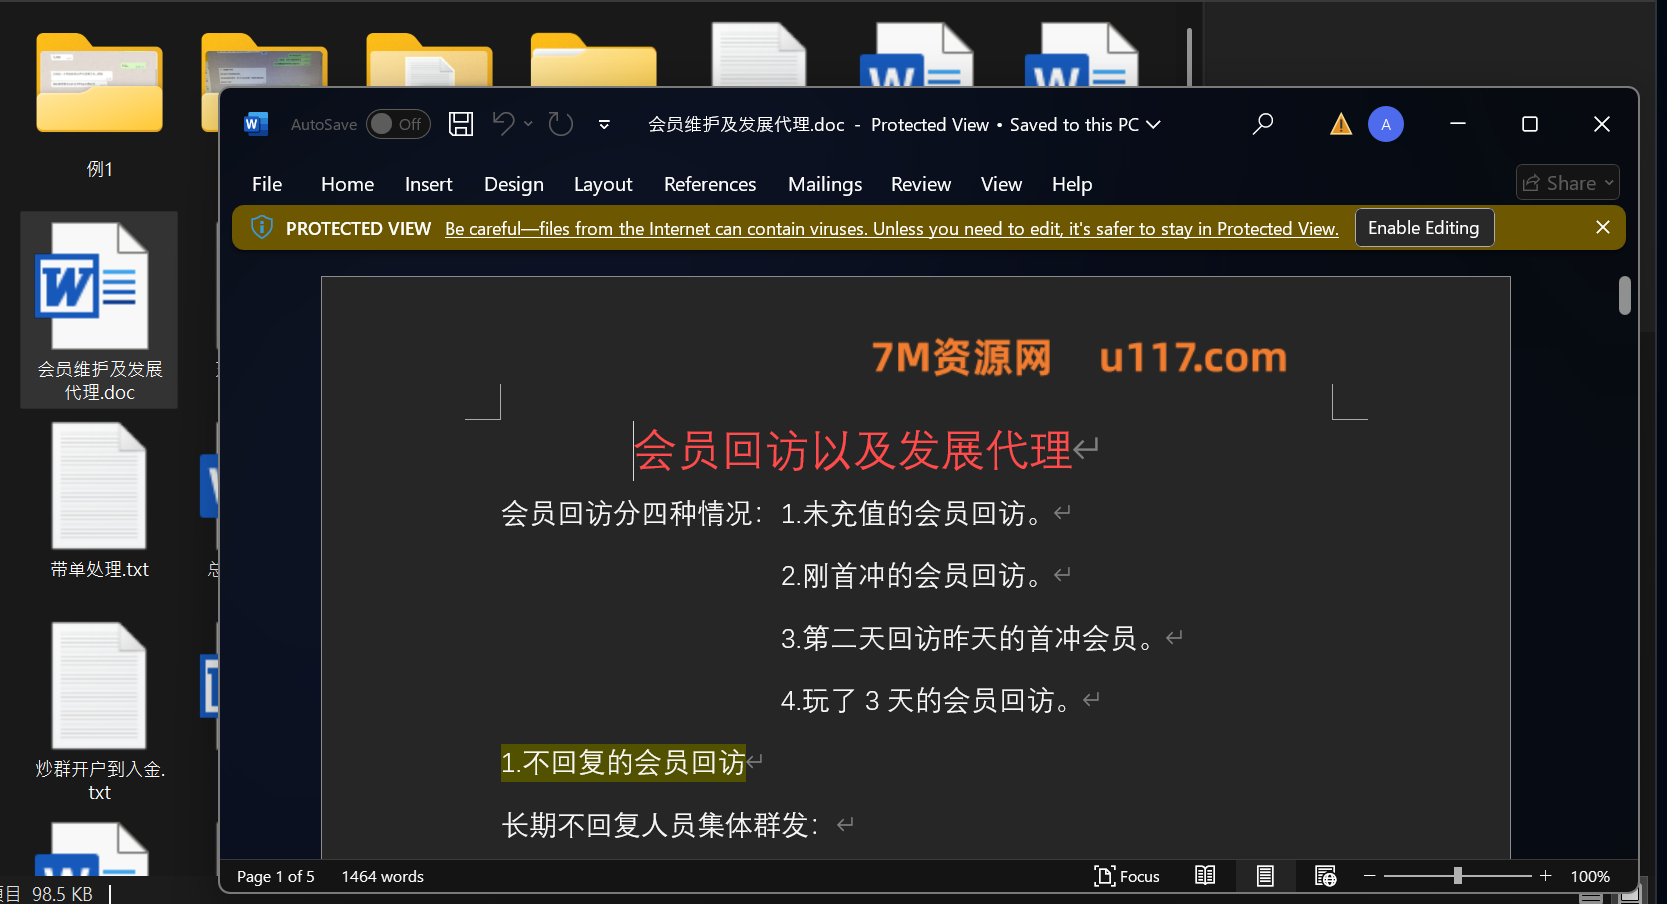Image resolution: width=1667 pixels, height=904 pixels.
Task: Select the Web Layout view icon
Action: point(1325,876)
